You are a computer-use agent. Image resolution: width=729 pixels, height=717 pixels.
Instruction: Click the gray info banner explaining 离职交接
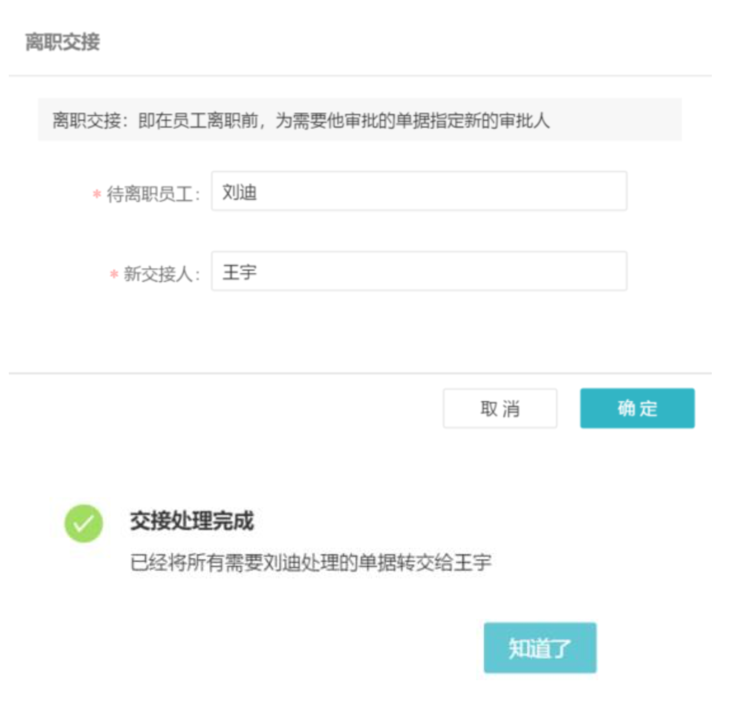pyautogui.click(x=359, y=122)
